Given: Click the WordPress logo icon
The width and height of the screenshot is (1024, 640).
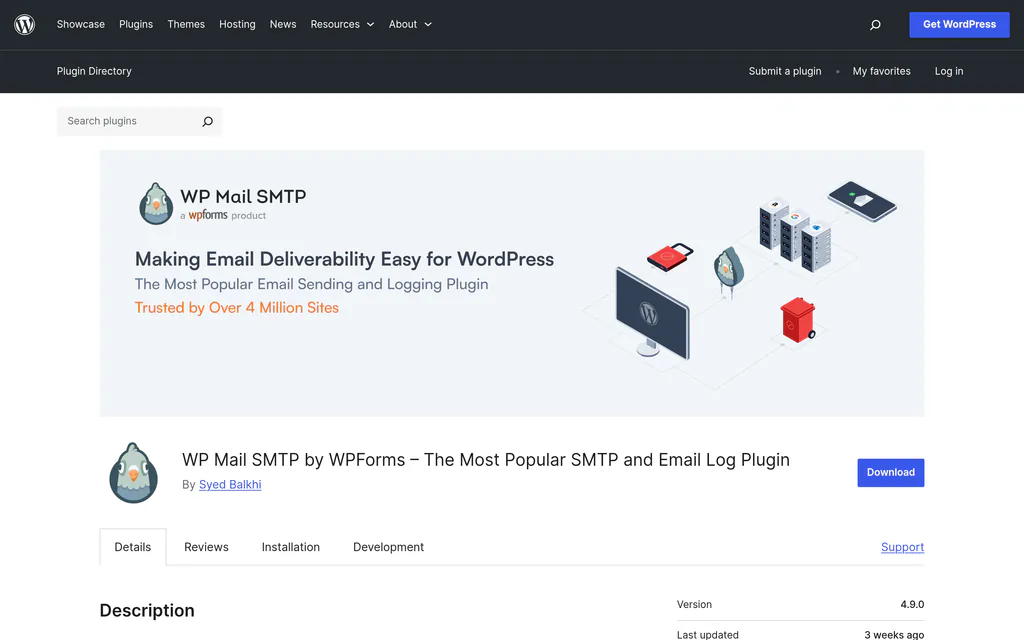Looking at the screenshot, I should click(25, 24).
